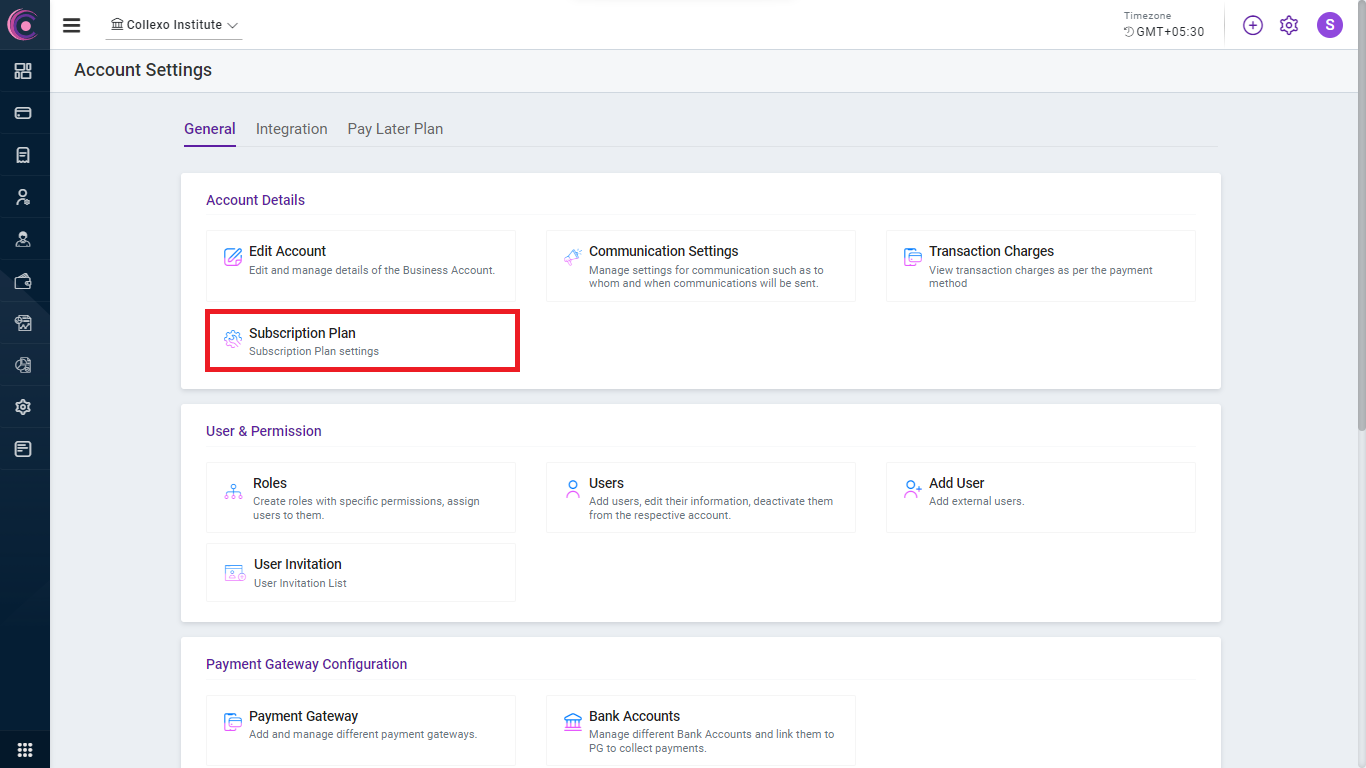The height and width of the screenshot is (768, 1366).
Task: Open the Transaction Charges card
Action: tap(1040, 265)
